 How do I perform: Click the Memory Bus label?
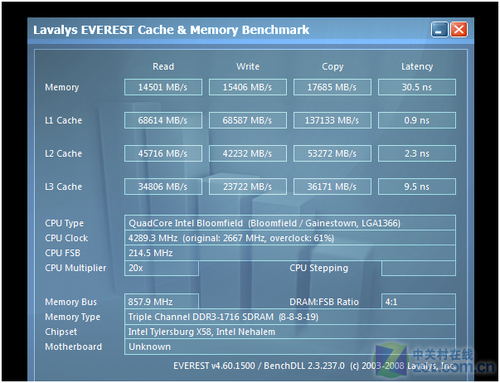[x=71, y=302]
